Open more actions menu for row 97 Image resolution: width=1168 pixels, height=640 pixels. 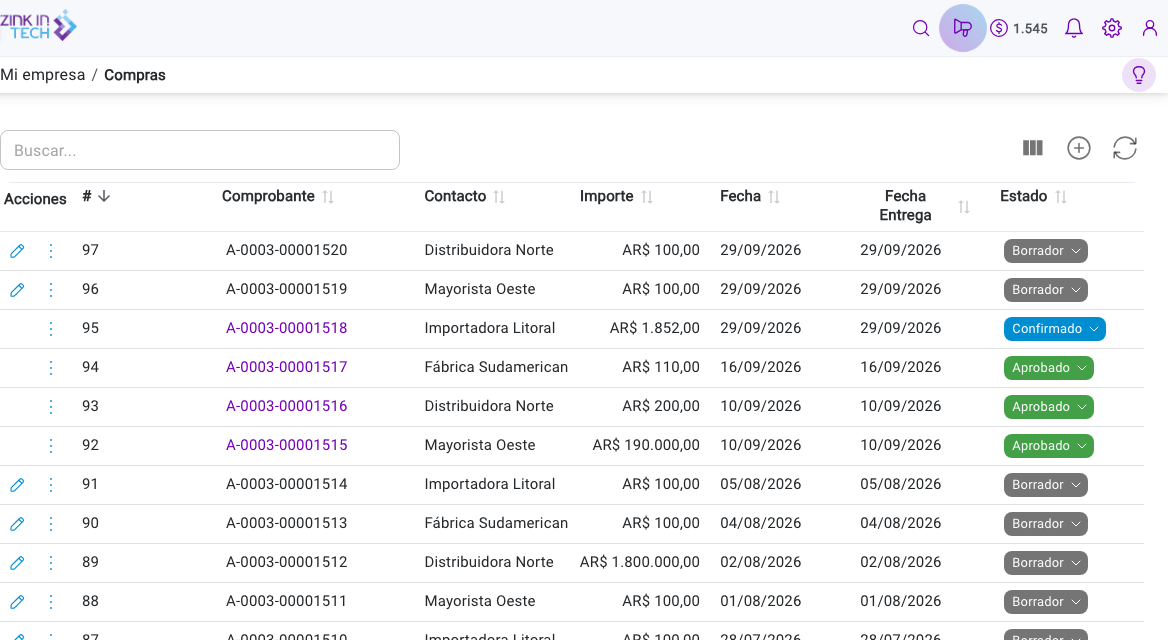(51, 251)
